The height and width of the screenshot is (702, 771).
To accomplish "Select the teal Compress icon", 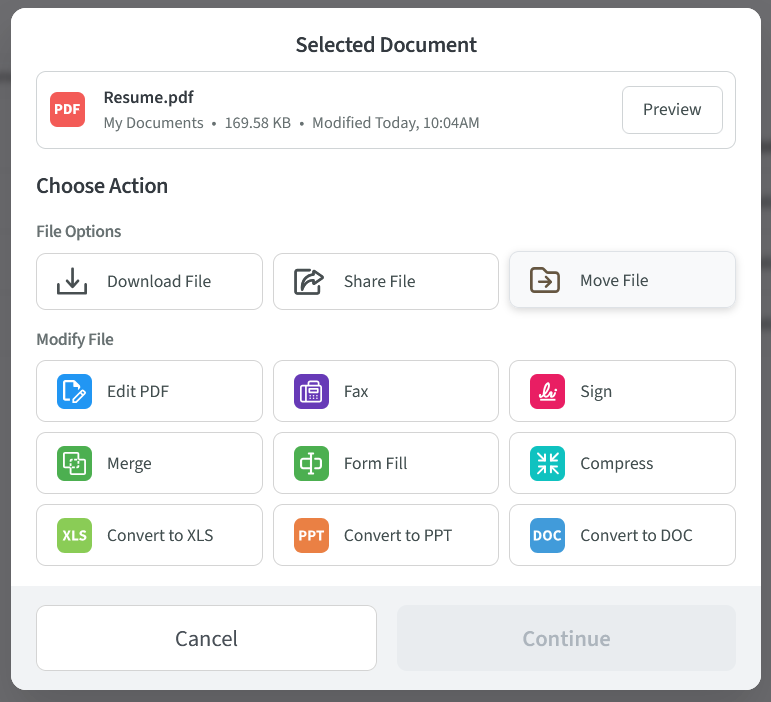I will 547,464.
